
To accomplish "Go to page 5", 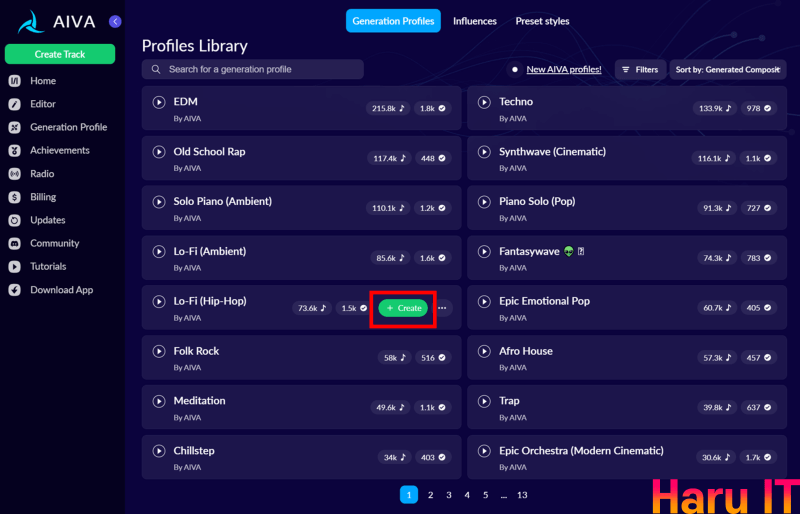I will pyautogui.click(x=486, y=495).
